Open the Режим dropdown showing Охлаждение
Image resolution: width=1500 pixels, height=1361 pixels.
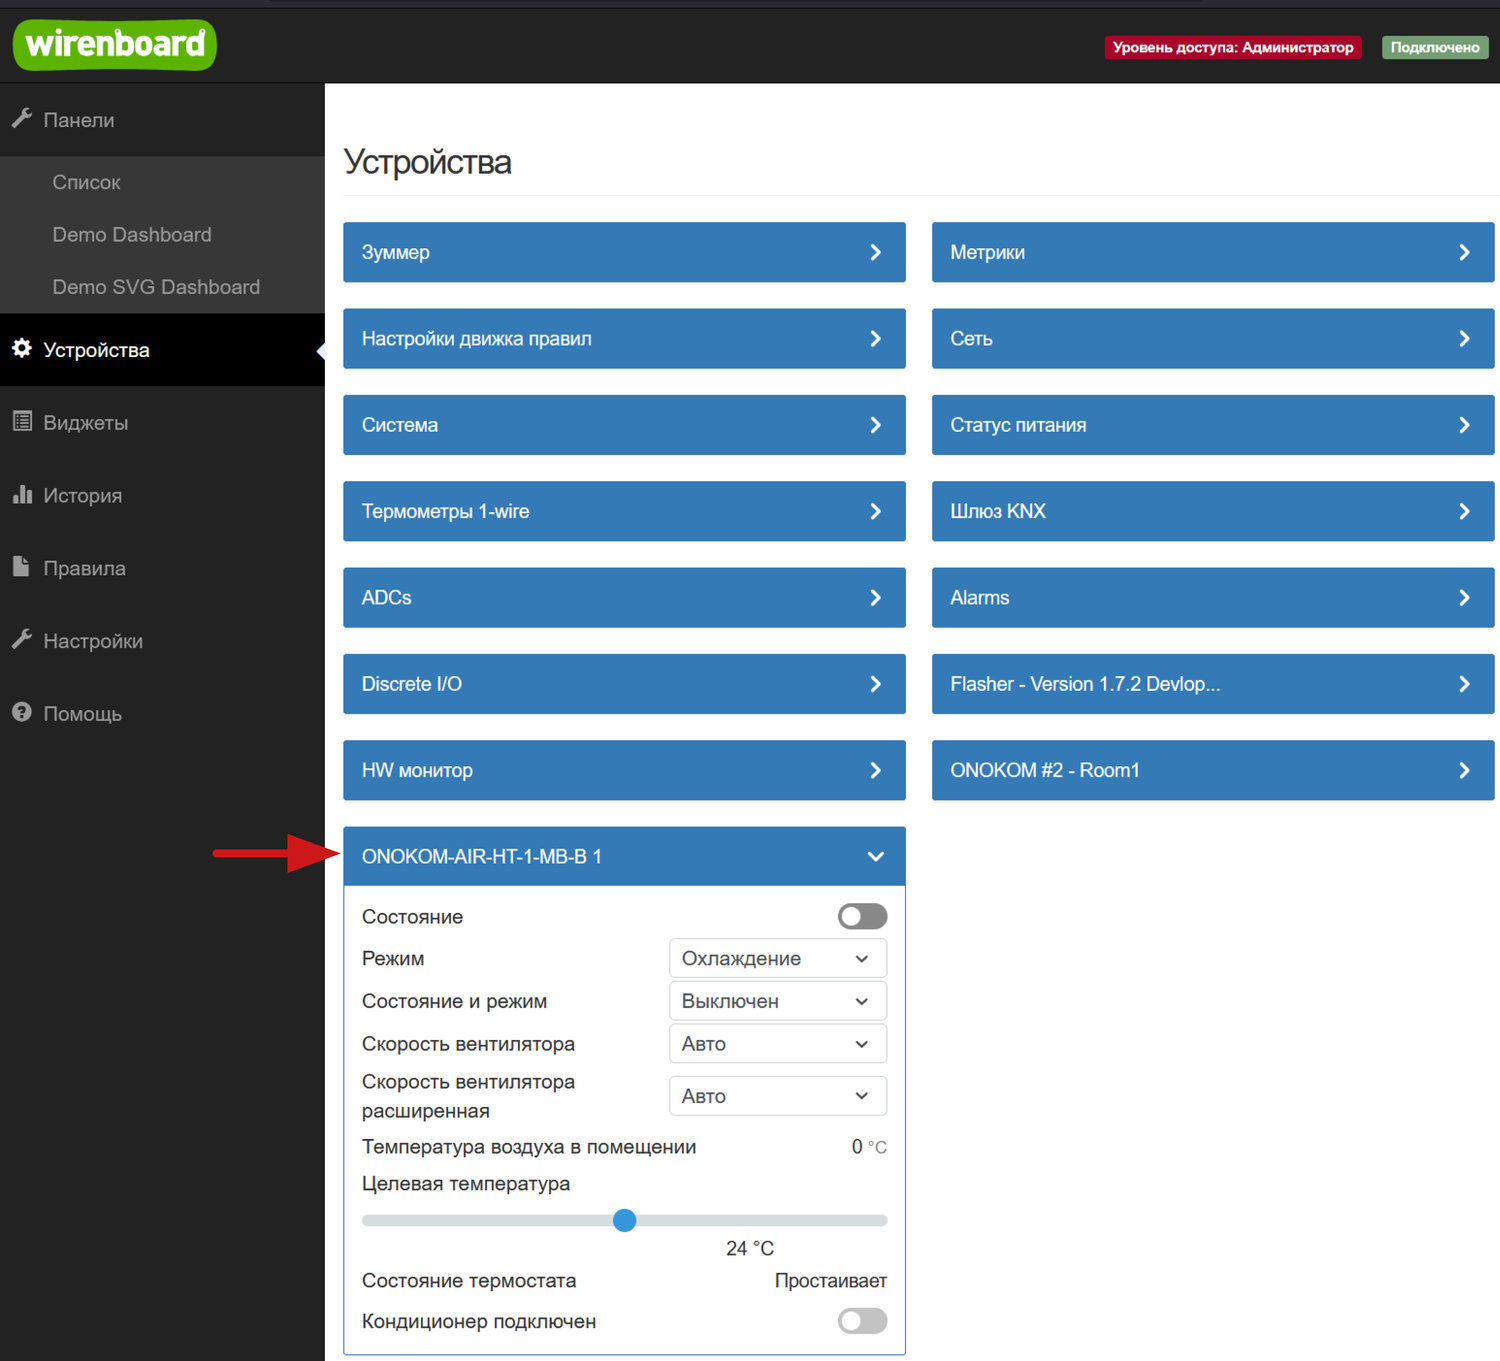tap(777, 958)
